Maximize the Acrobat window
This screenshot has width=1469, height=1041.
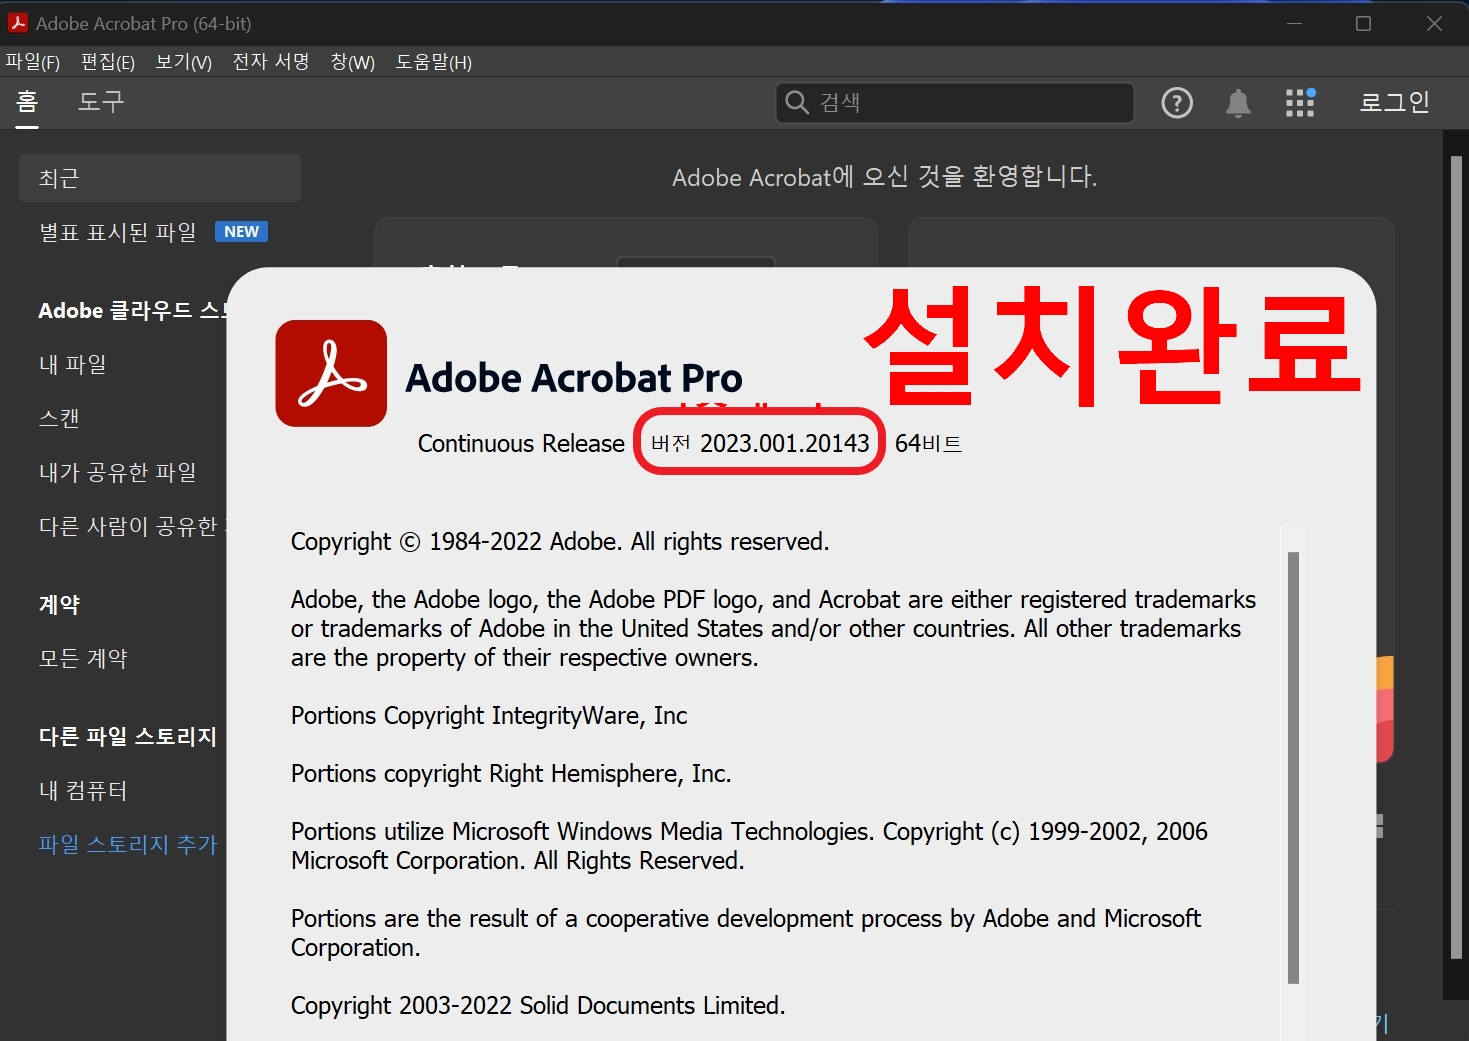1363,23
